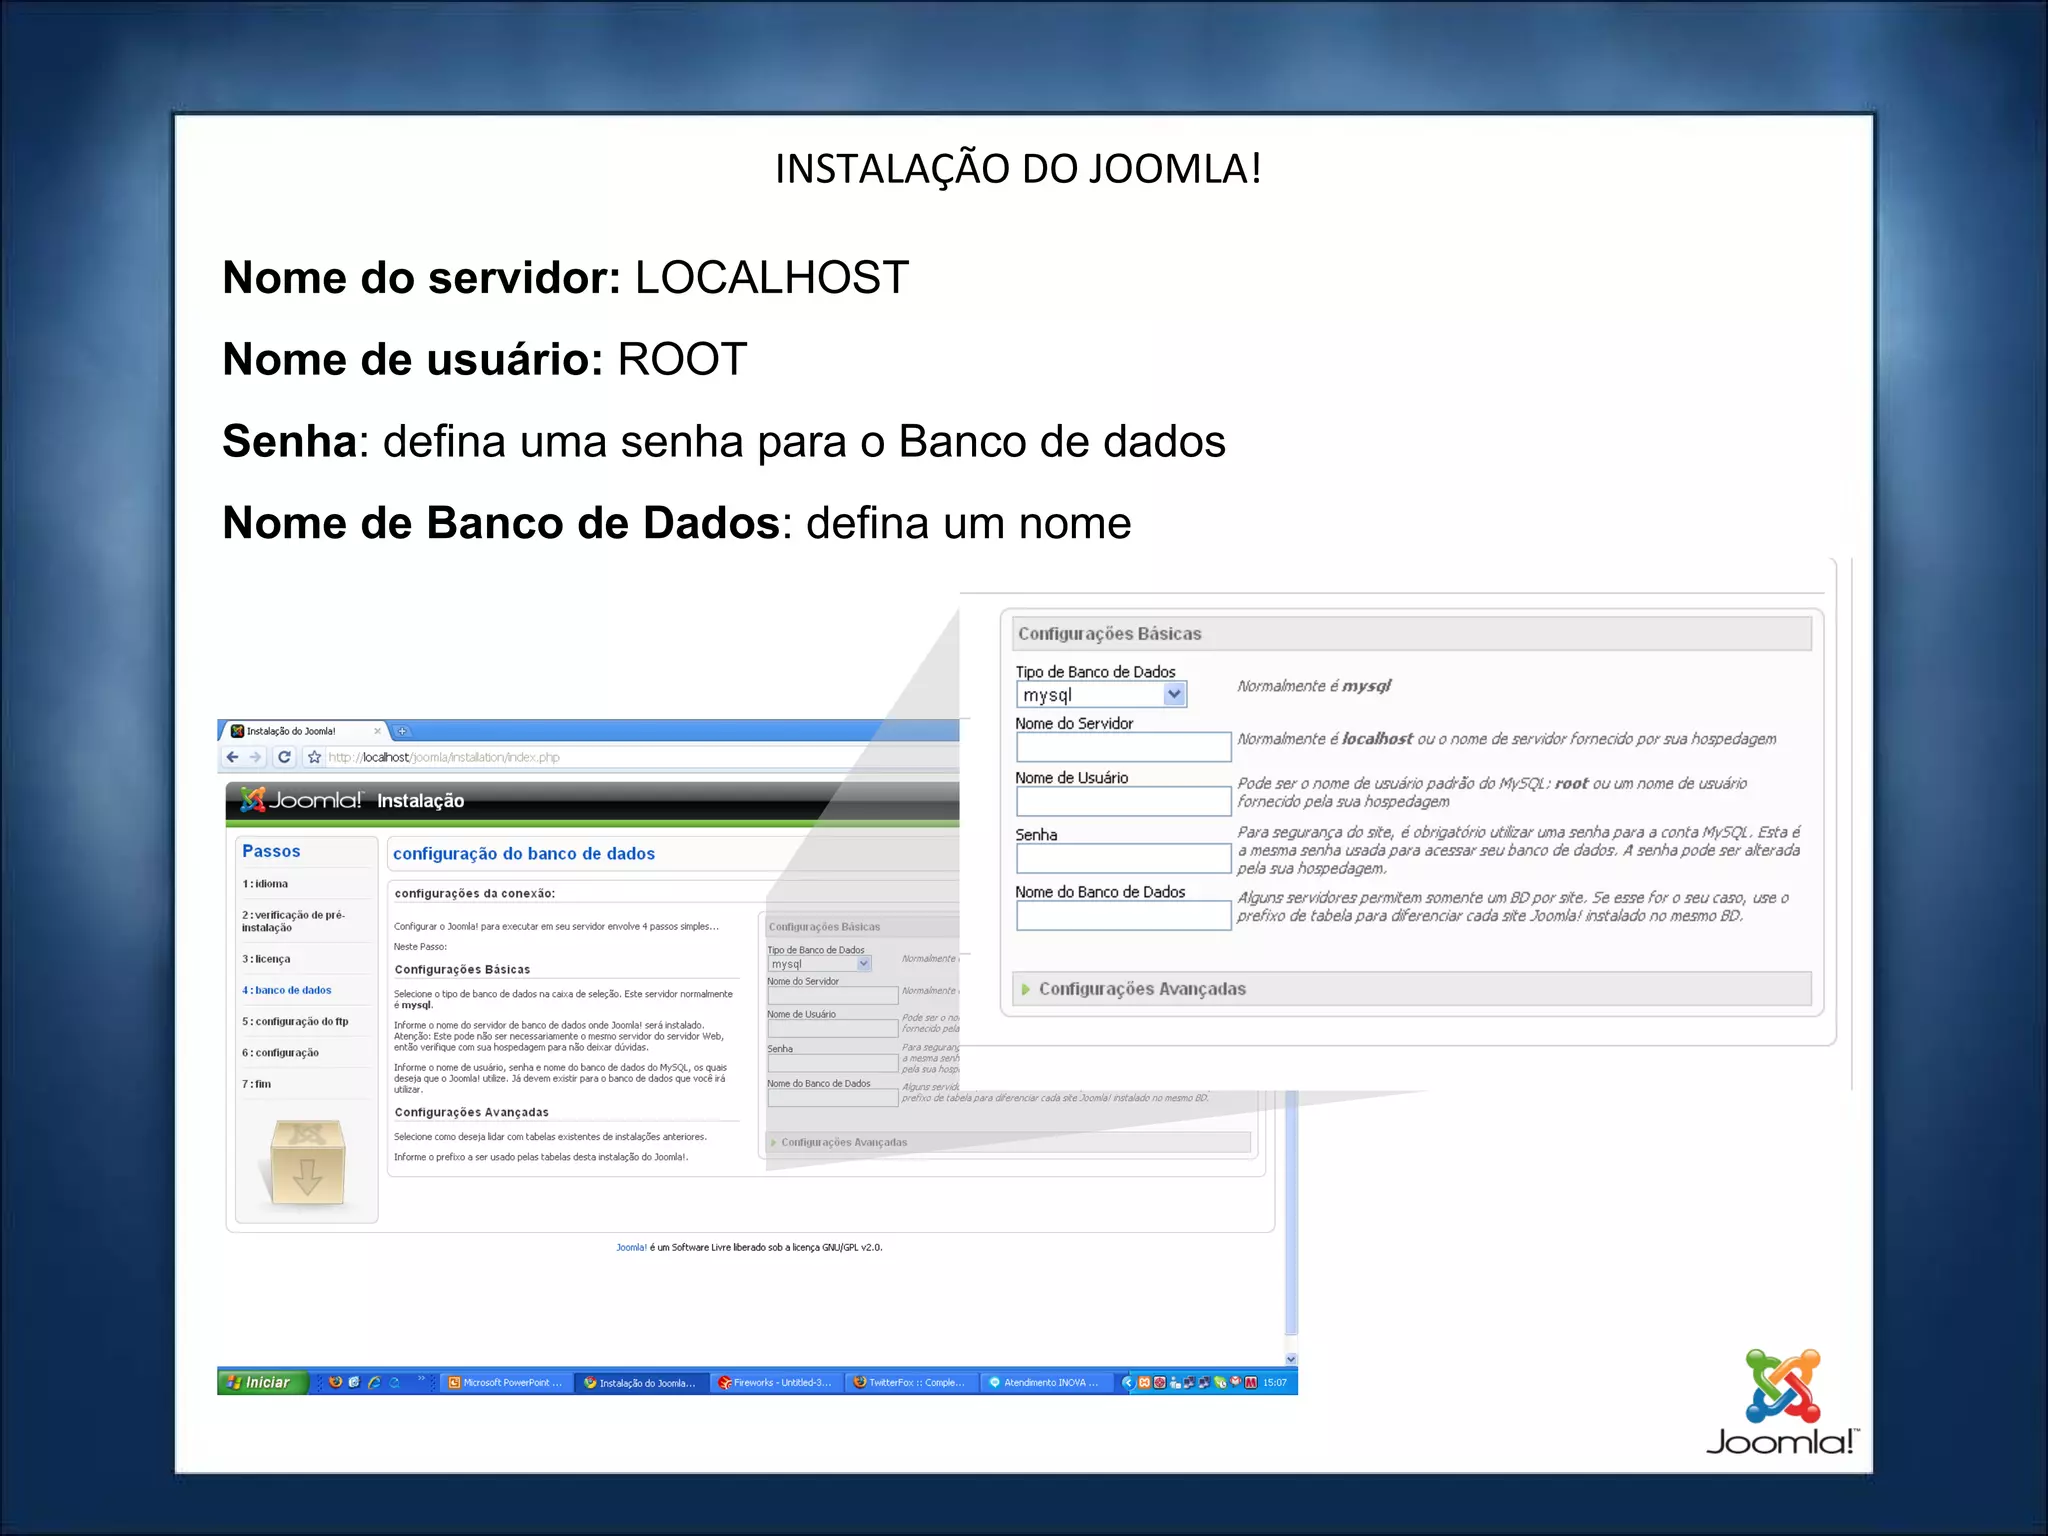Expand small Configurações Avançadas bar in browser page

pos(1008,1142)
